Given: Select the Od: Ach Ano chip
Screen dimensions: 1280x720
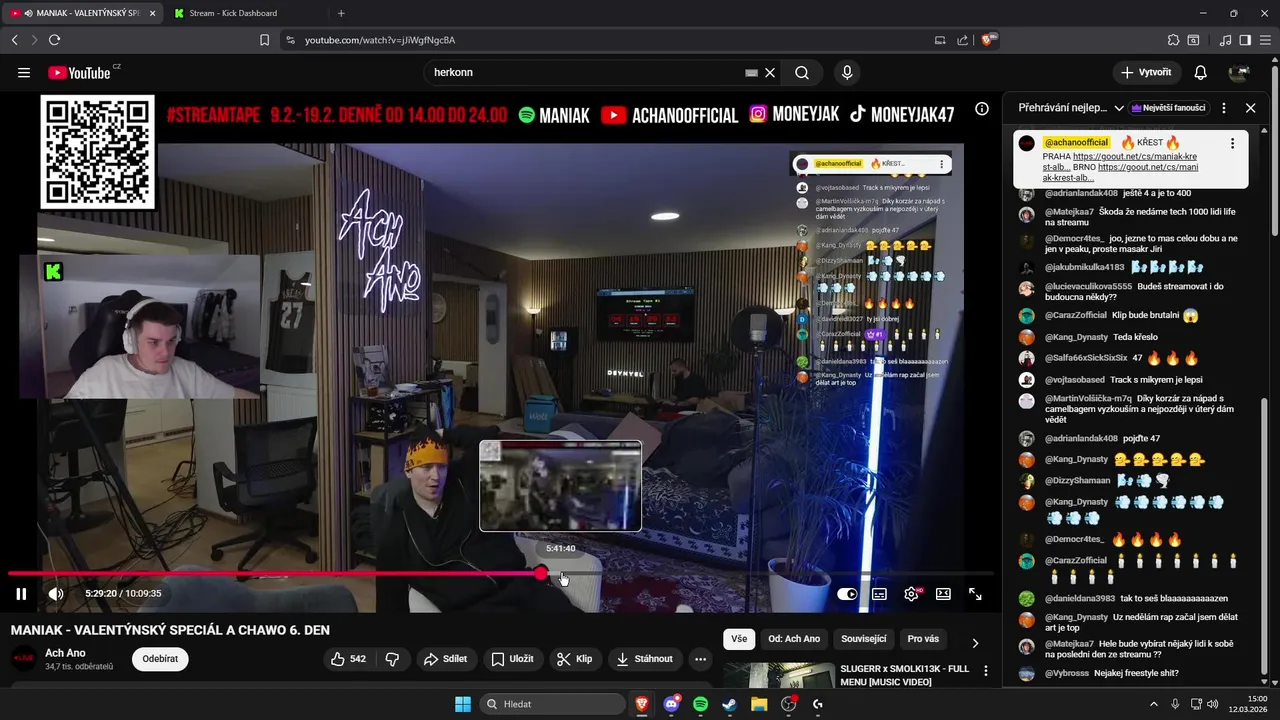Looking at the screenshot, I should coord(794,639).
